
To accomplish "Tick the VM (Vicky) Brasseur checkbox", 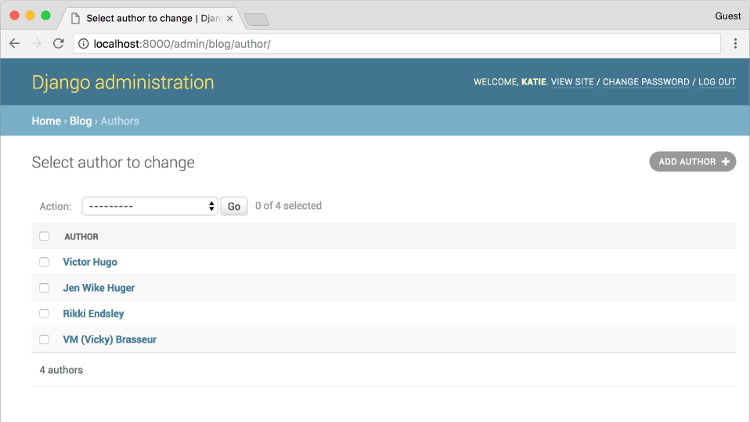I will click(x=44, y=340).
